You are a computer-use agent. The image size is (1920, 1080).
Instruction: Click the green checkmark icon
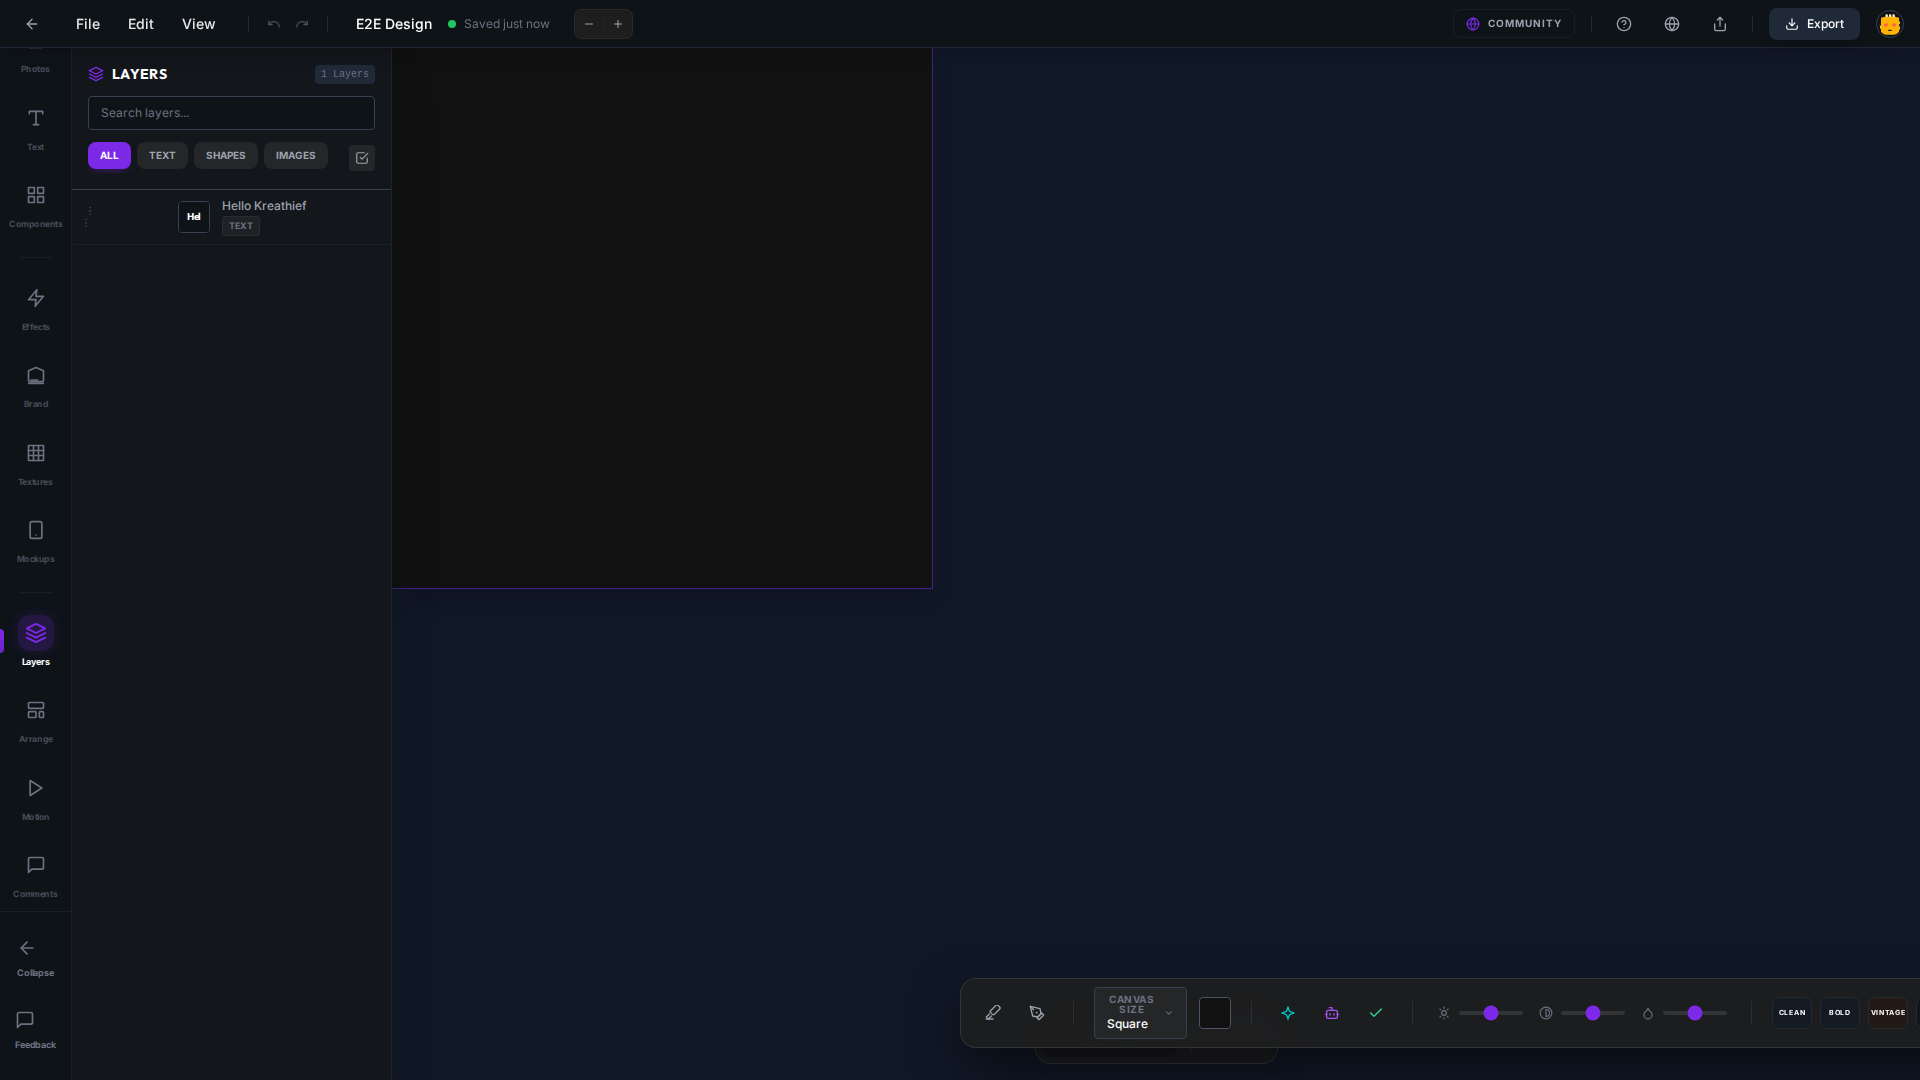[x=1376, y=1013]
